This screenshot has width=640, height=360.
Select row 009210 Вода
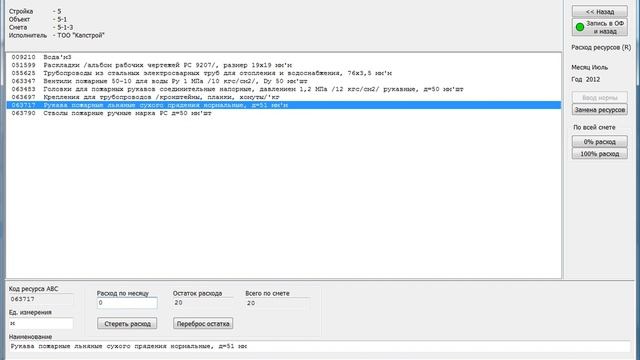[x=284, y=57]
